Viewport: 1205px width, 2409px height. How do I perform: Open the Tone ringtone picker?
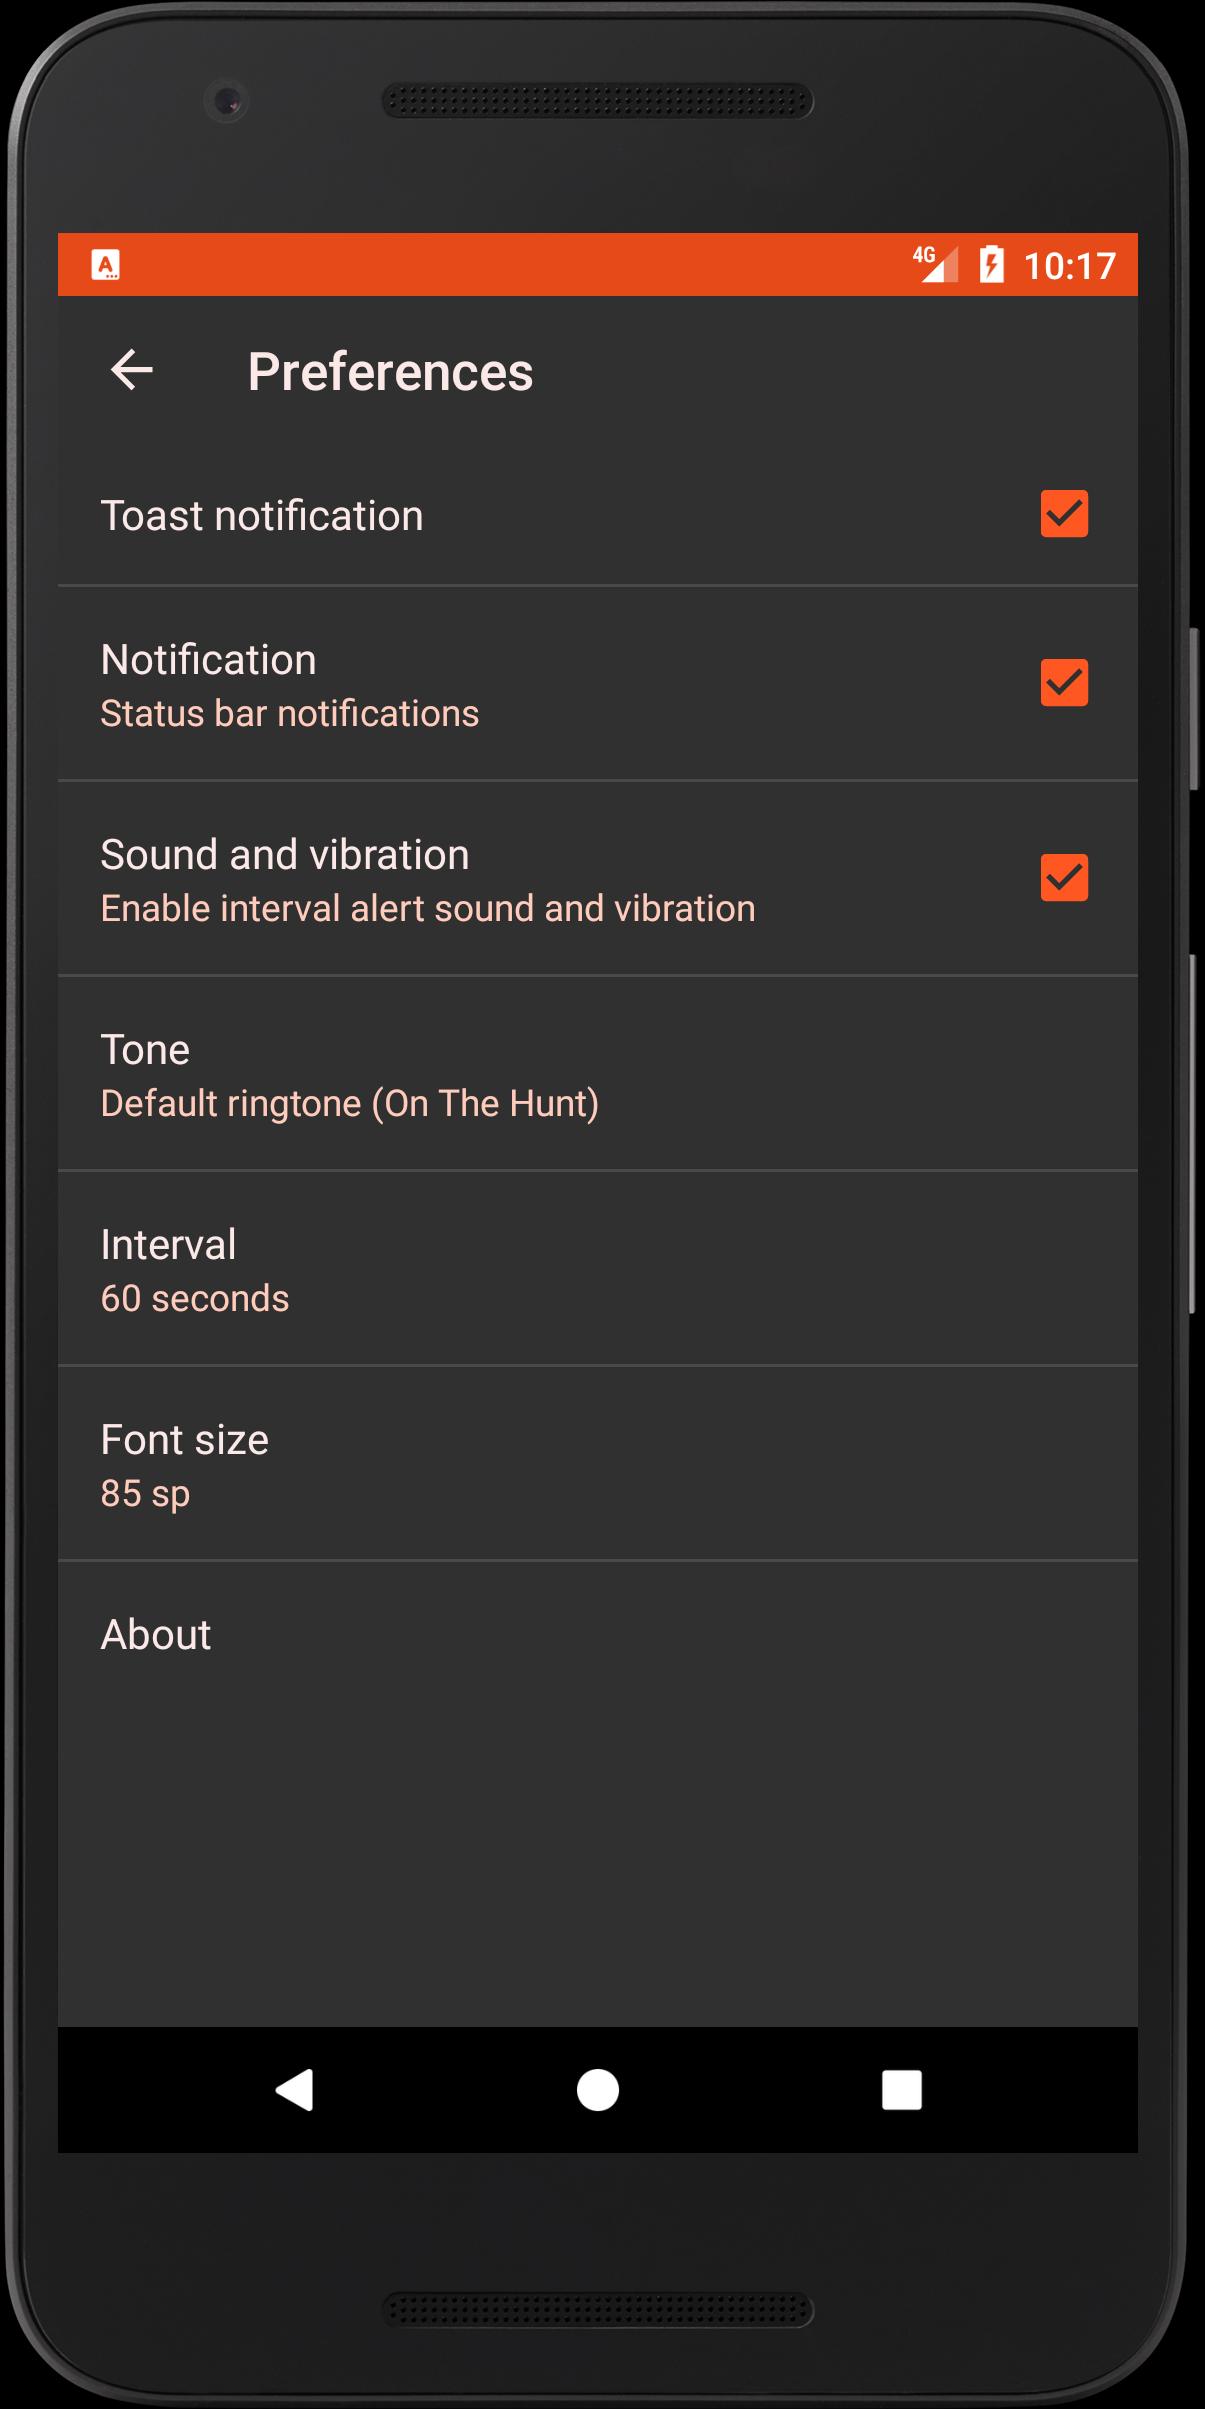coord(598,1074)
